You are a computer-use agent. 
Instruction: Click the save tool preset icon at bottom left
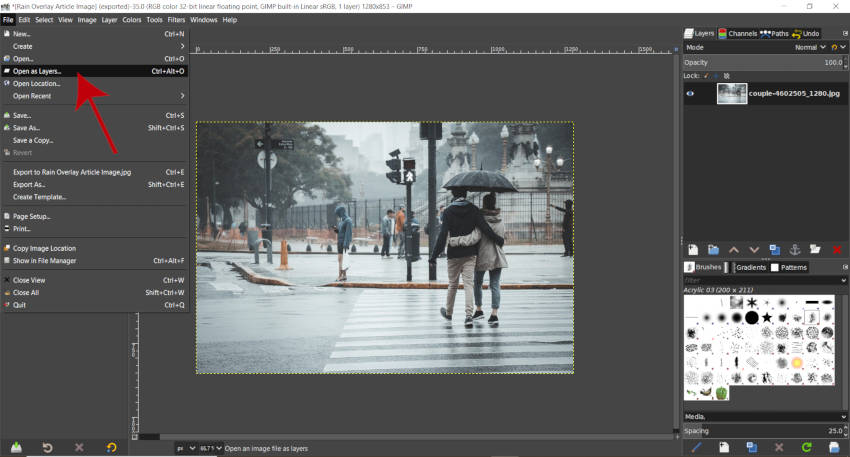coord(17,447)
